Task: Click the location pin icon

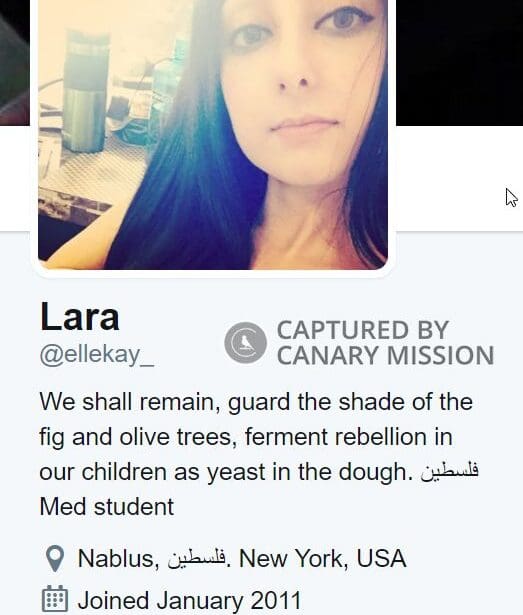Action: pyautogui.click(x=55, y=558)
